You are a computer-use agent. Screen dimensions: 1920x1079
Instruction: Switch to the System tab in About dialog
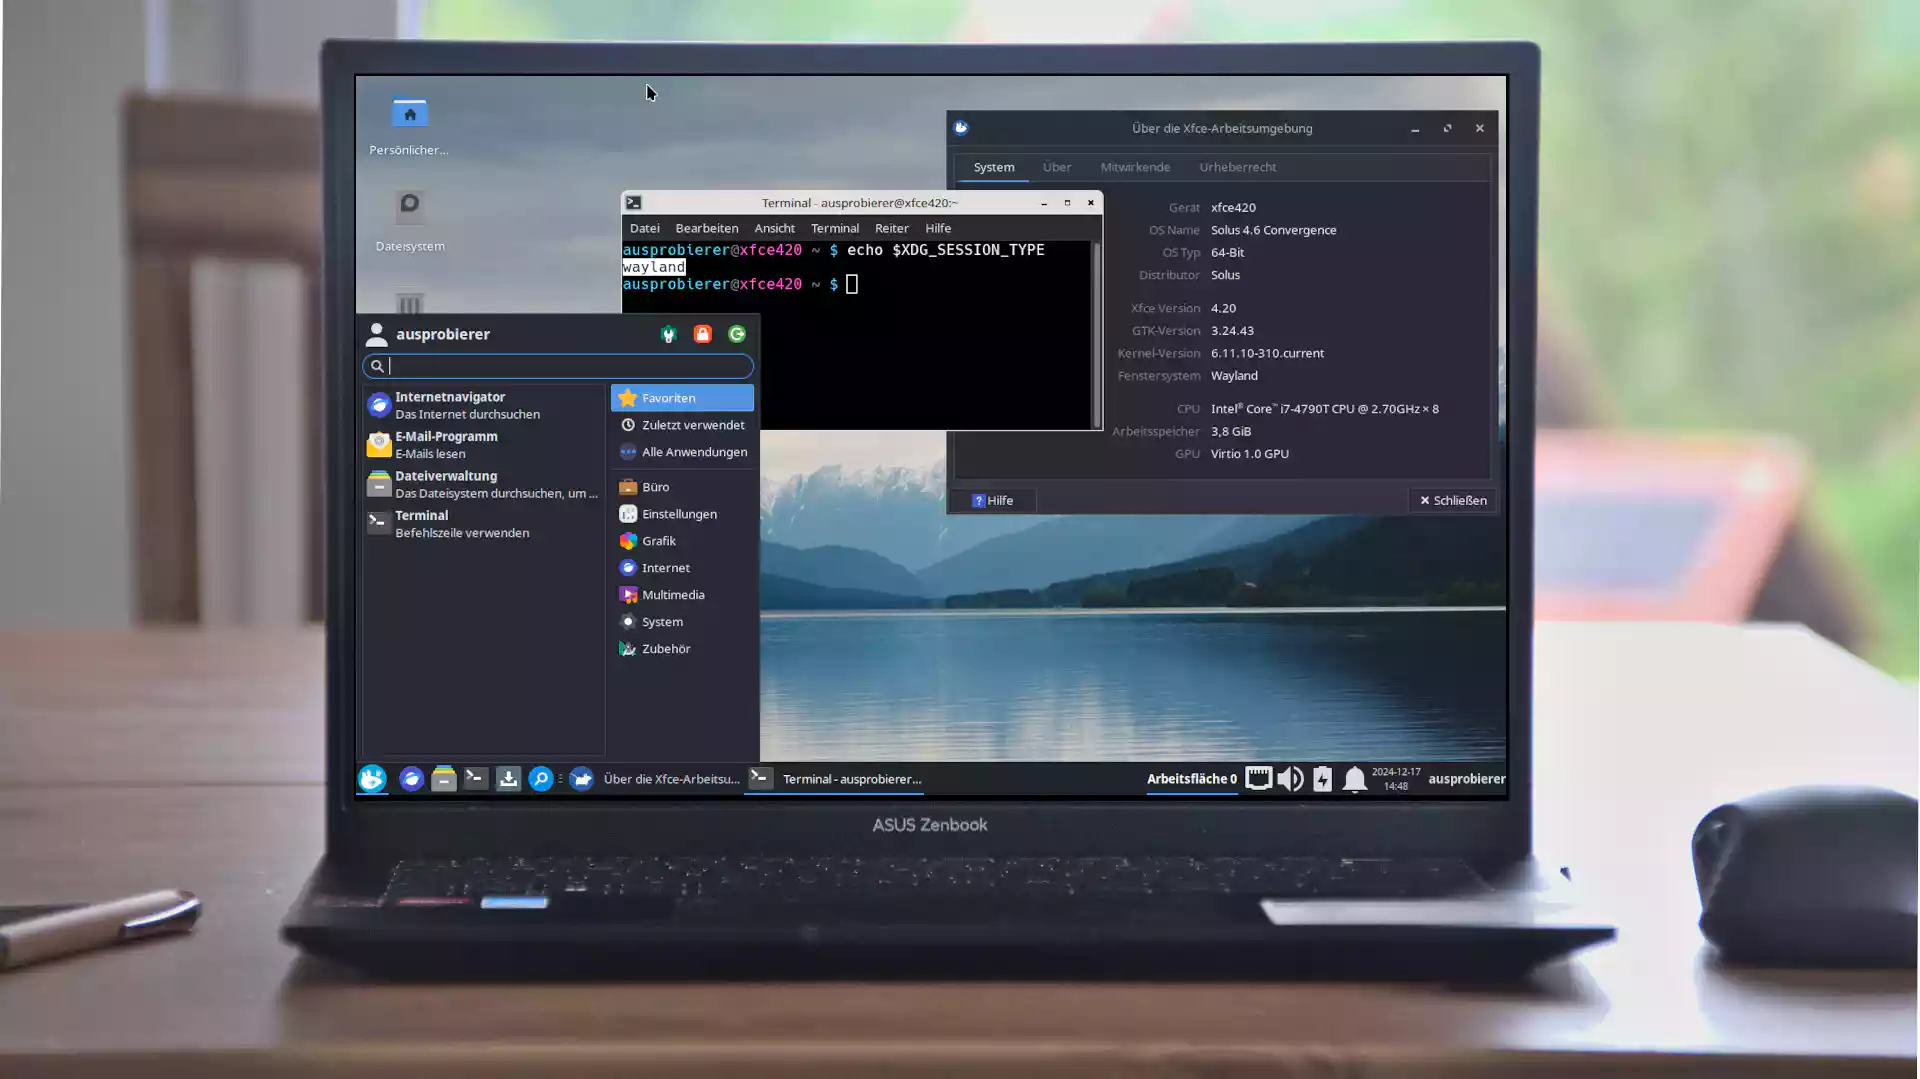point(994,167)
